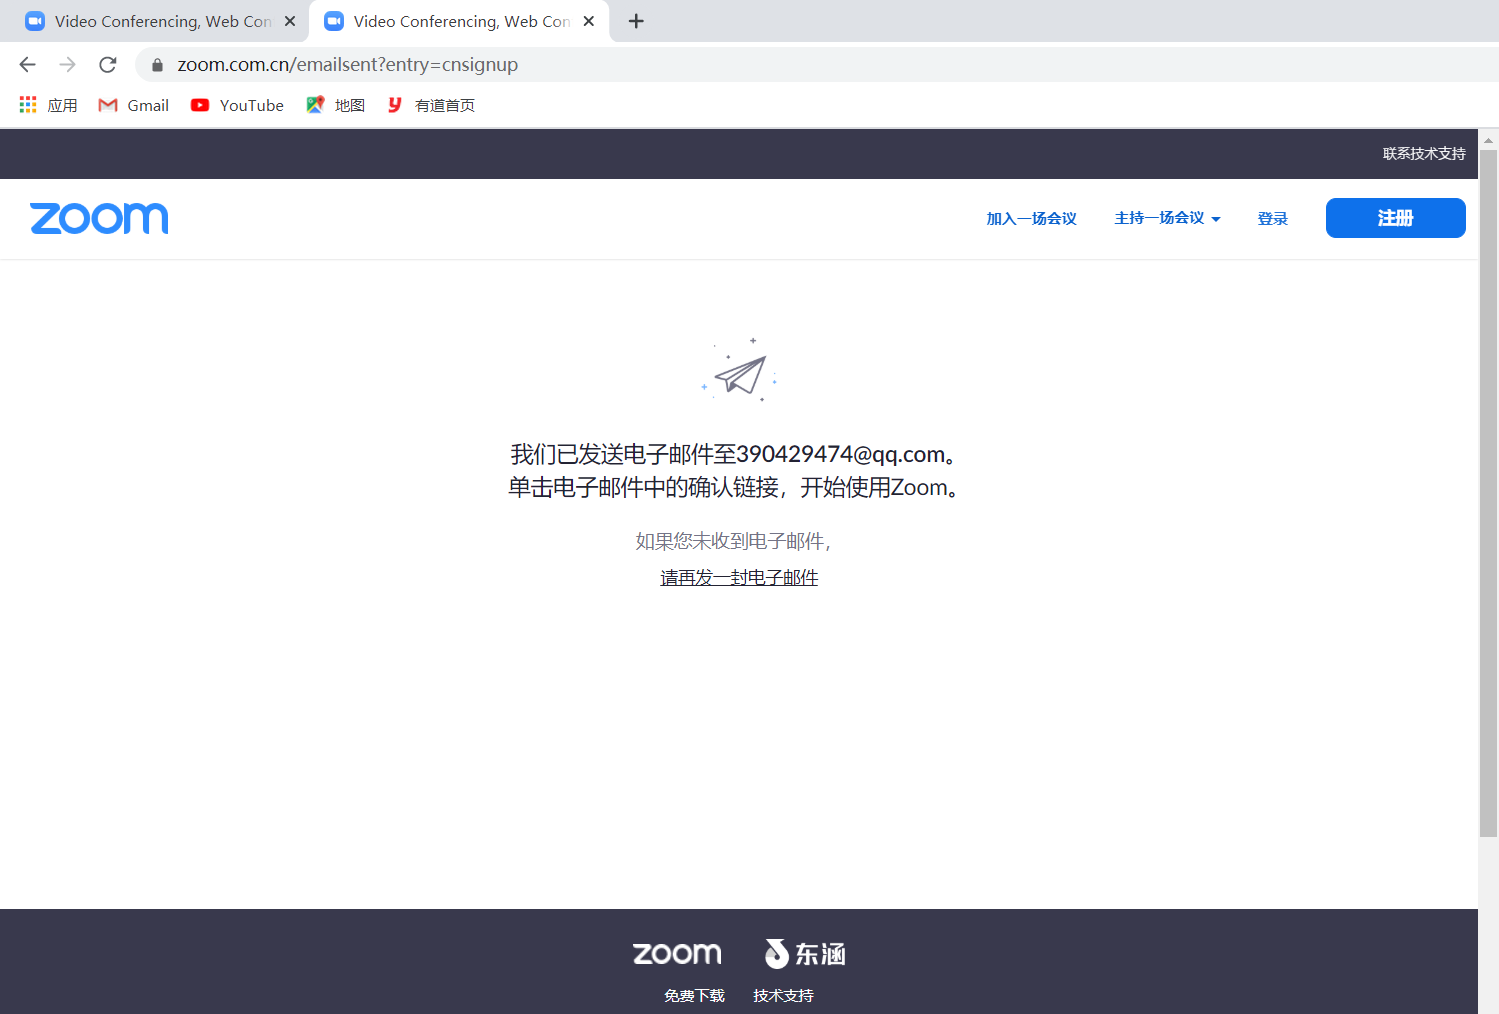Screen dimensions: 1499x1014
Task: Click the browser forward arrow
Action: pyautogui.click(x=68, y=65)
